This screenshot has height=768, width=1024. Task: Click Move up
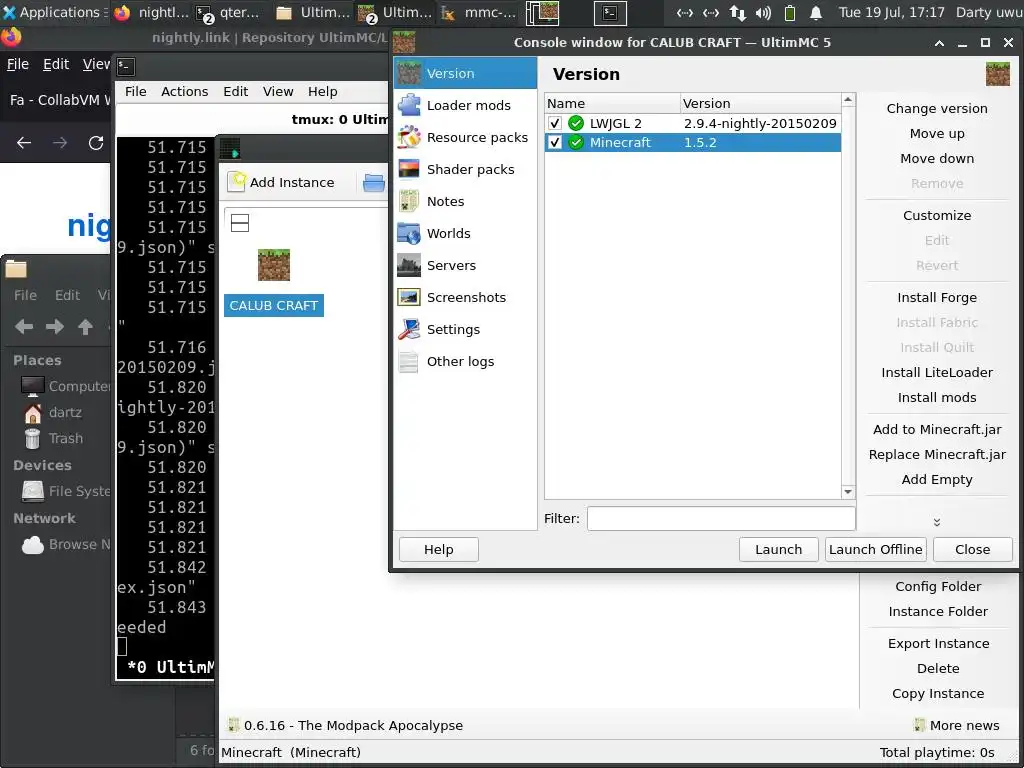click(937, 133)
